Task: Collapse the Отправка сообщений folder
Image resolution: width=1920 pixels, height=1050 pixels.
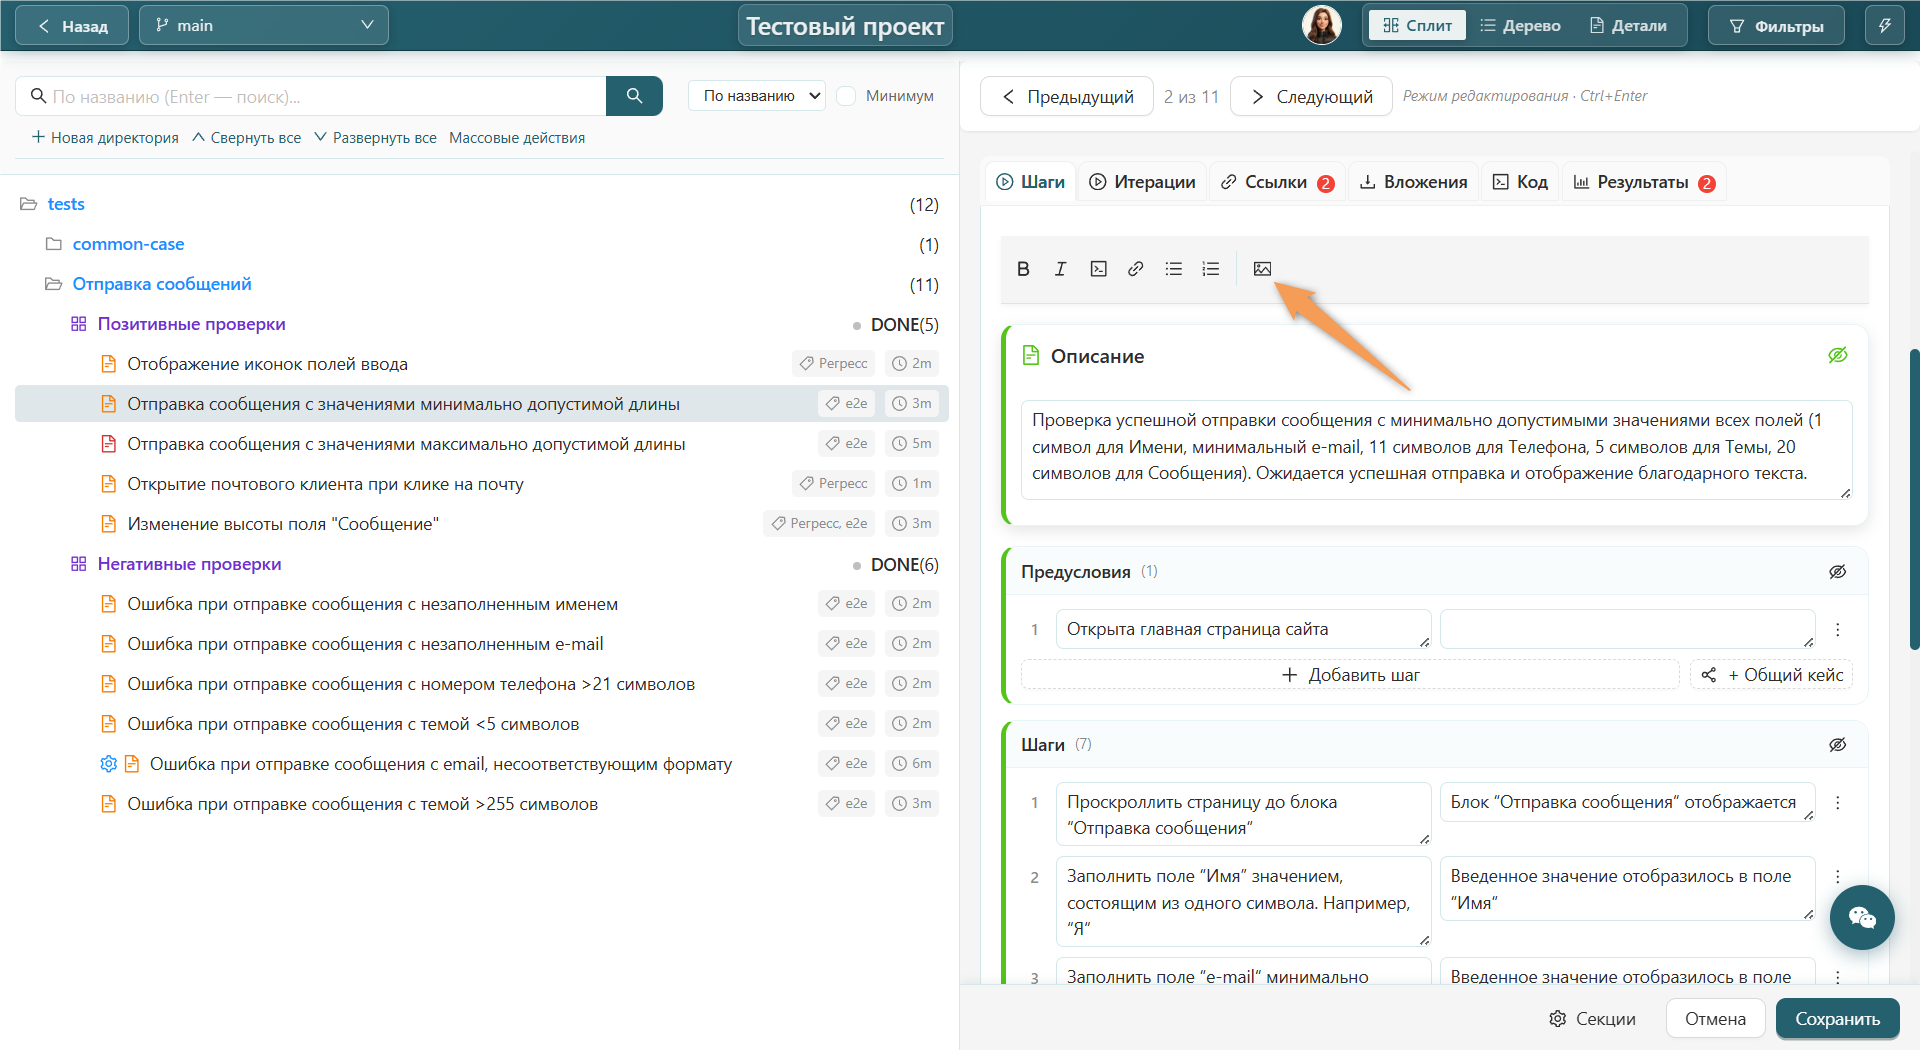Action: point(54,284)
